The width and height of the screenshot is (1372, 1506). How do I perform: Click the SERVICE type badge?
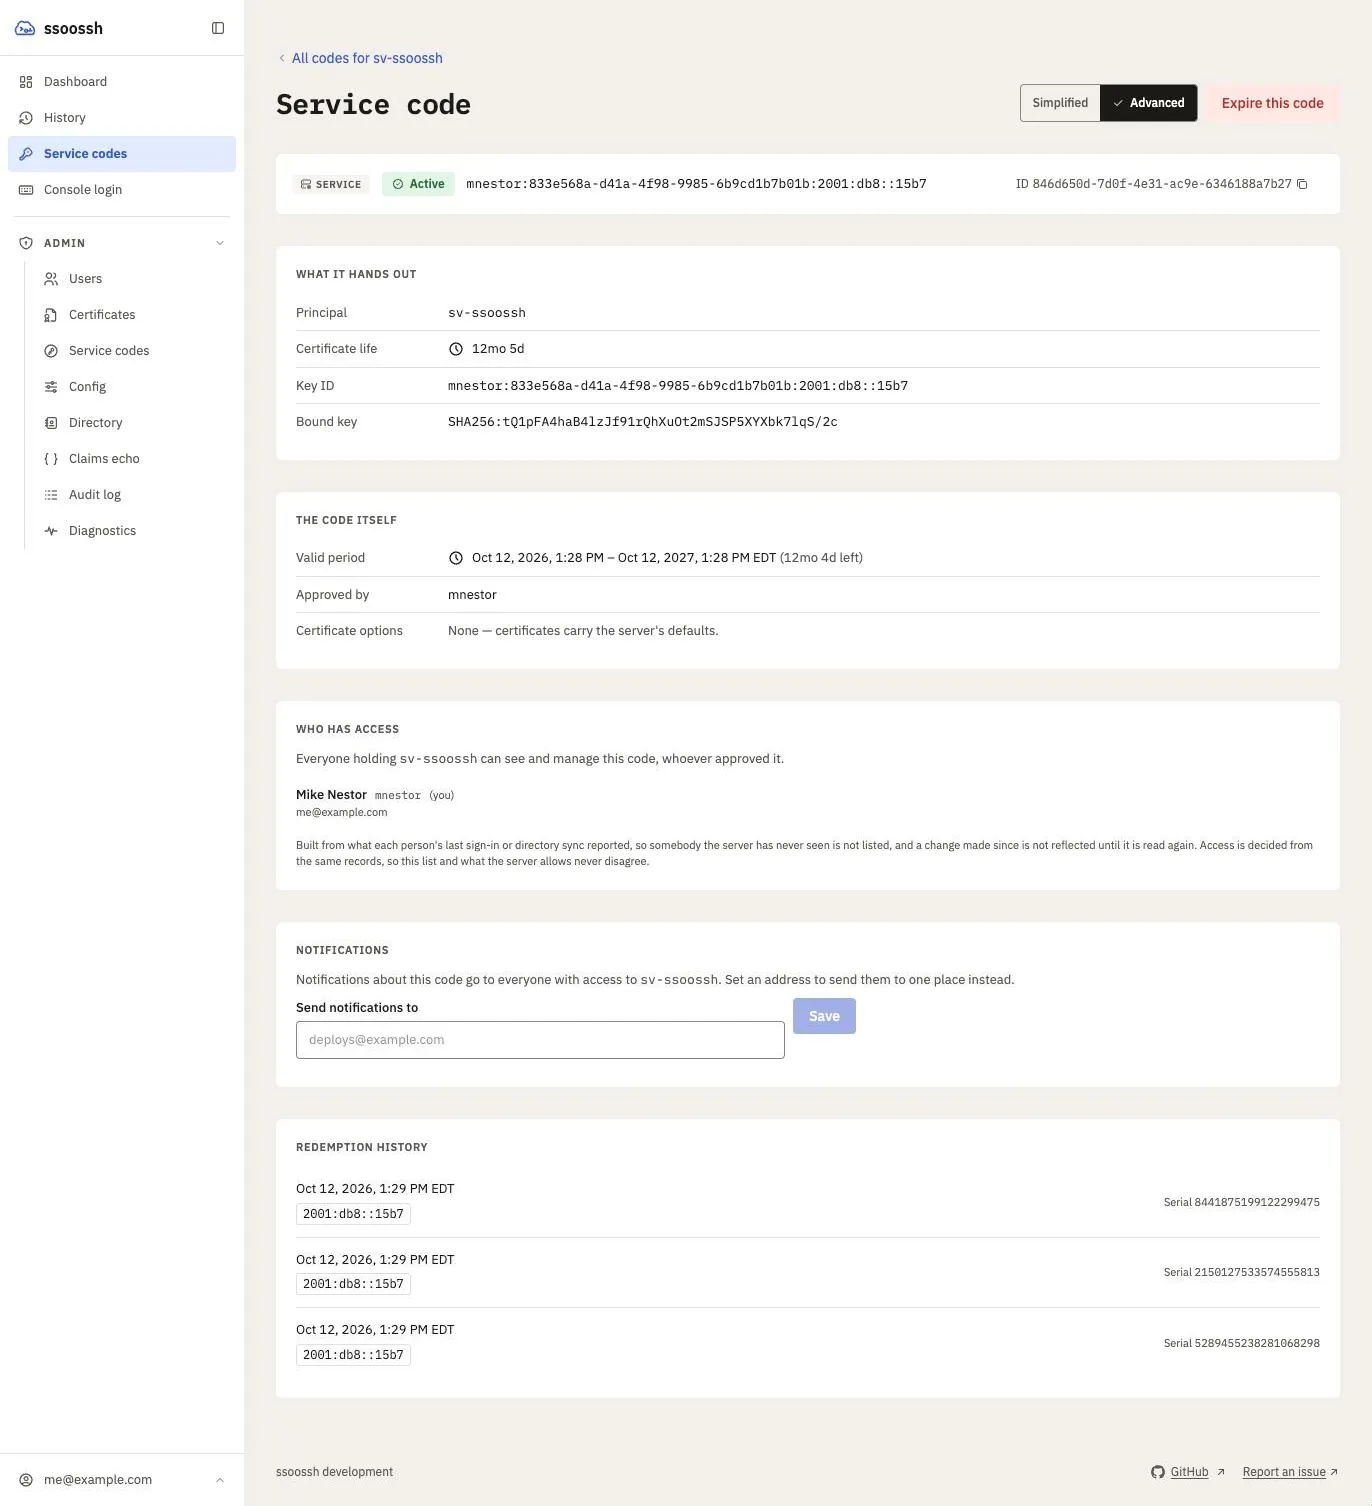pos(331,184)
